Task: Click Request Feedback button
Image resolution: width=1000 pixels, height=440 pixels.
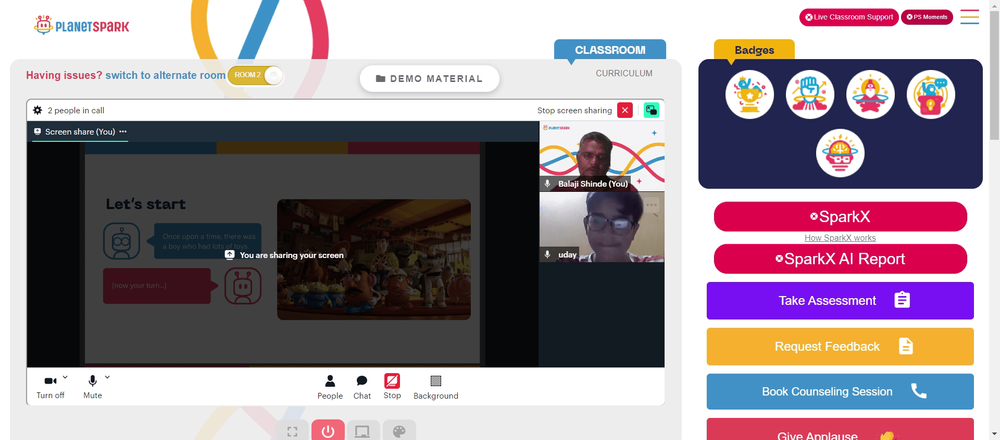Action: pos(840,346)
